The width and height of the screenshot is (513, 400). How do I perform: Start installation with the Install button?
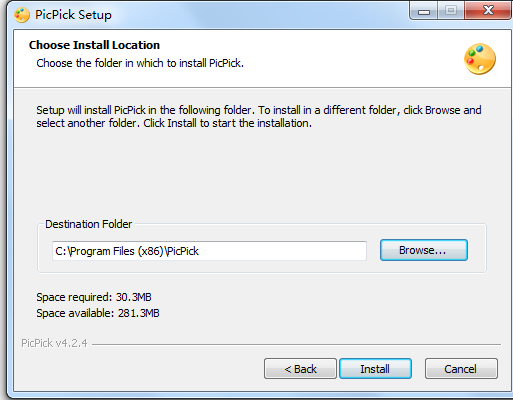(x=375, y=369)
